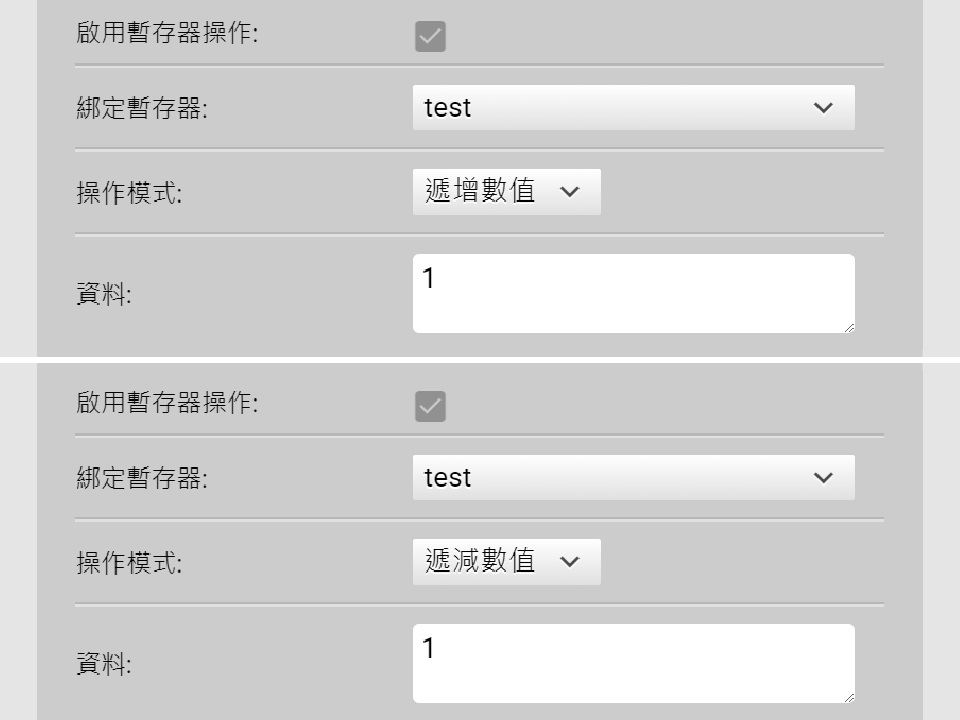Image resolution: width=960 pixels, height=720 pixels.
Task: Click the resize handle of the second 資料 box
Action: [x=849, y=696]
